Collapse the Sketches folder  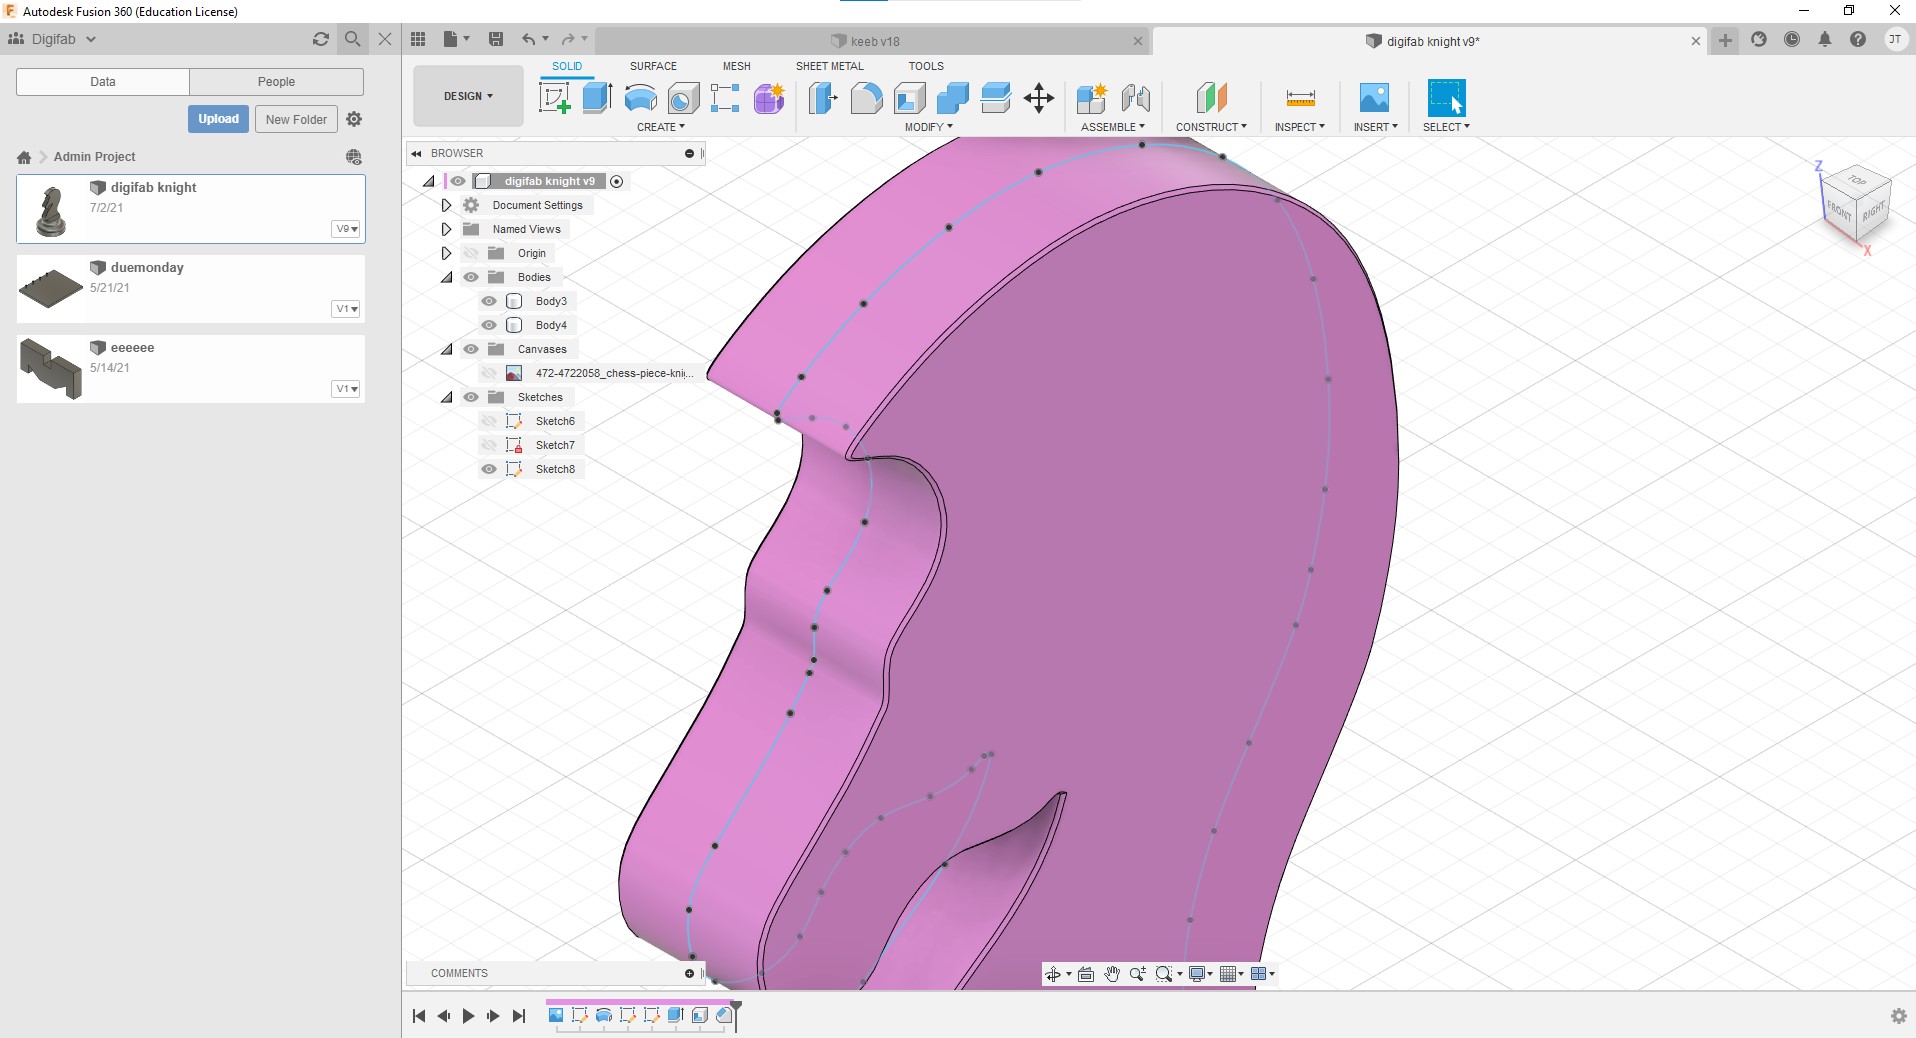(447, 397)
